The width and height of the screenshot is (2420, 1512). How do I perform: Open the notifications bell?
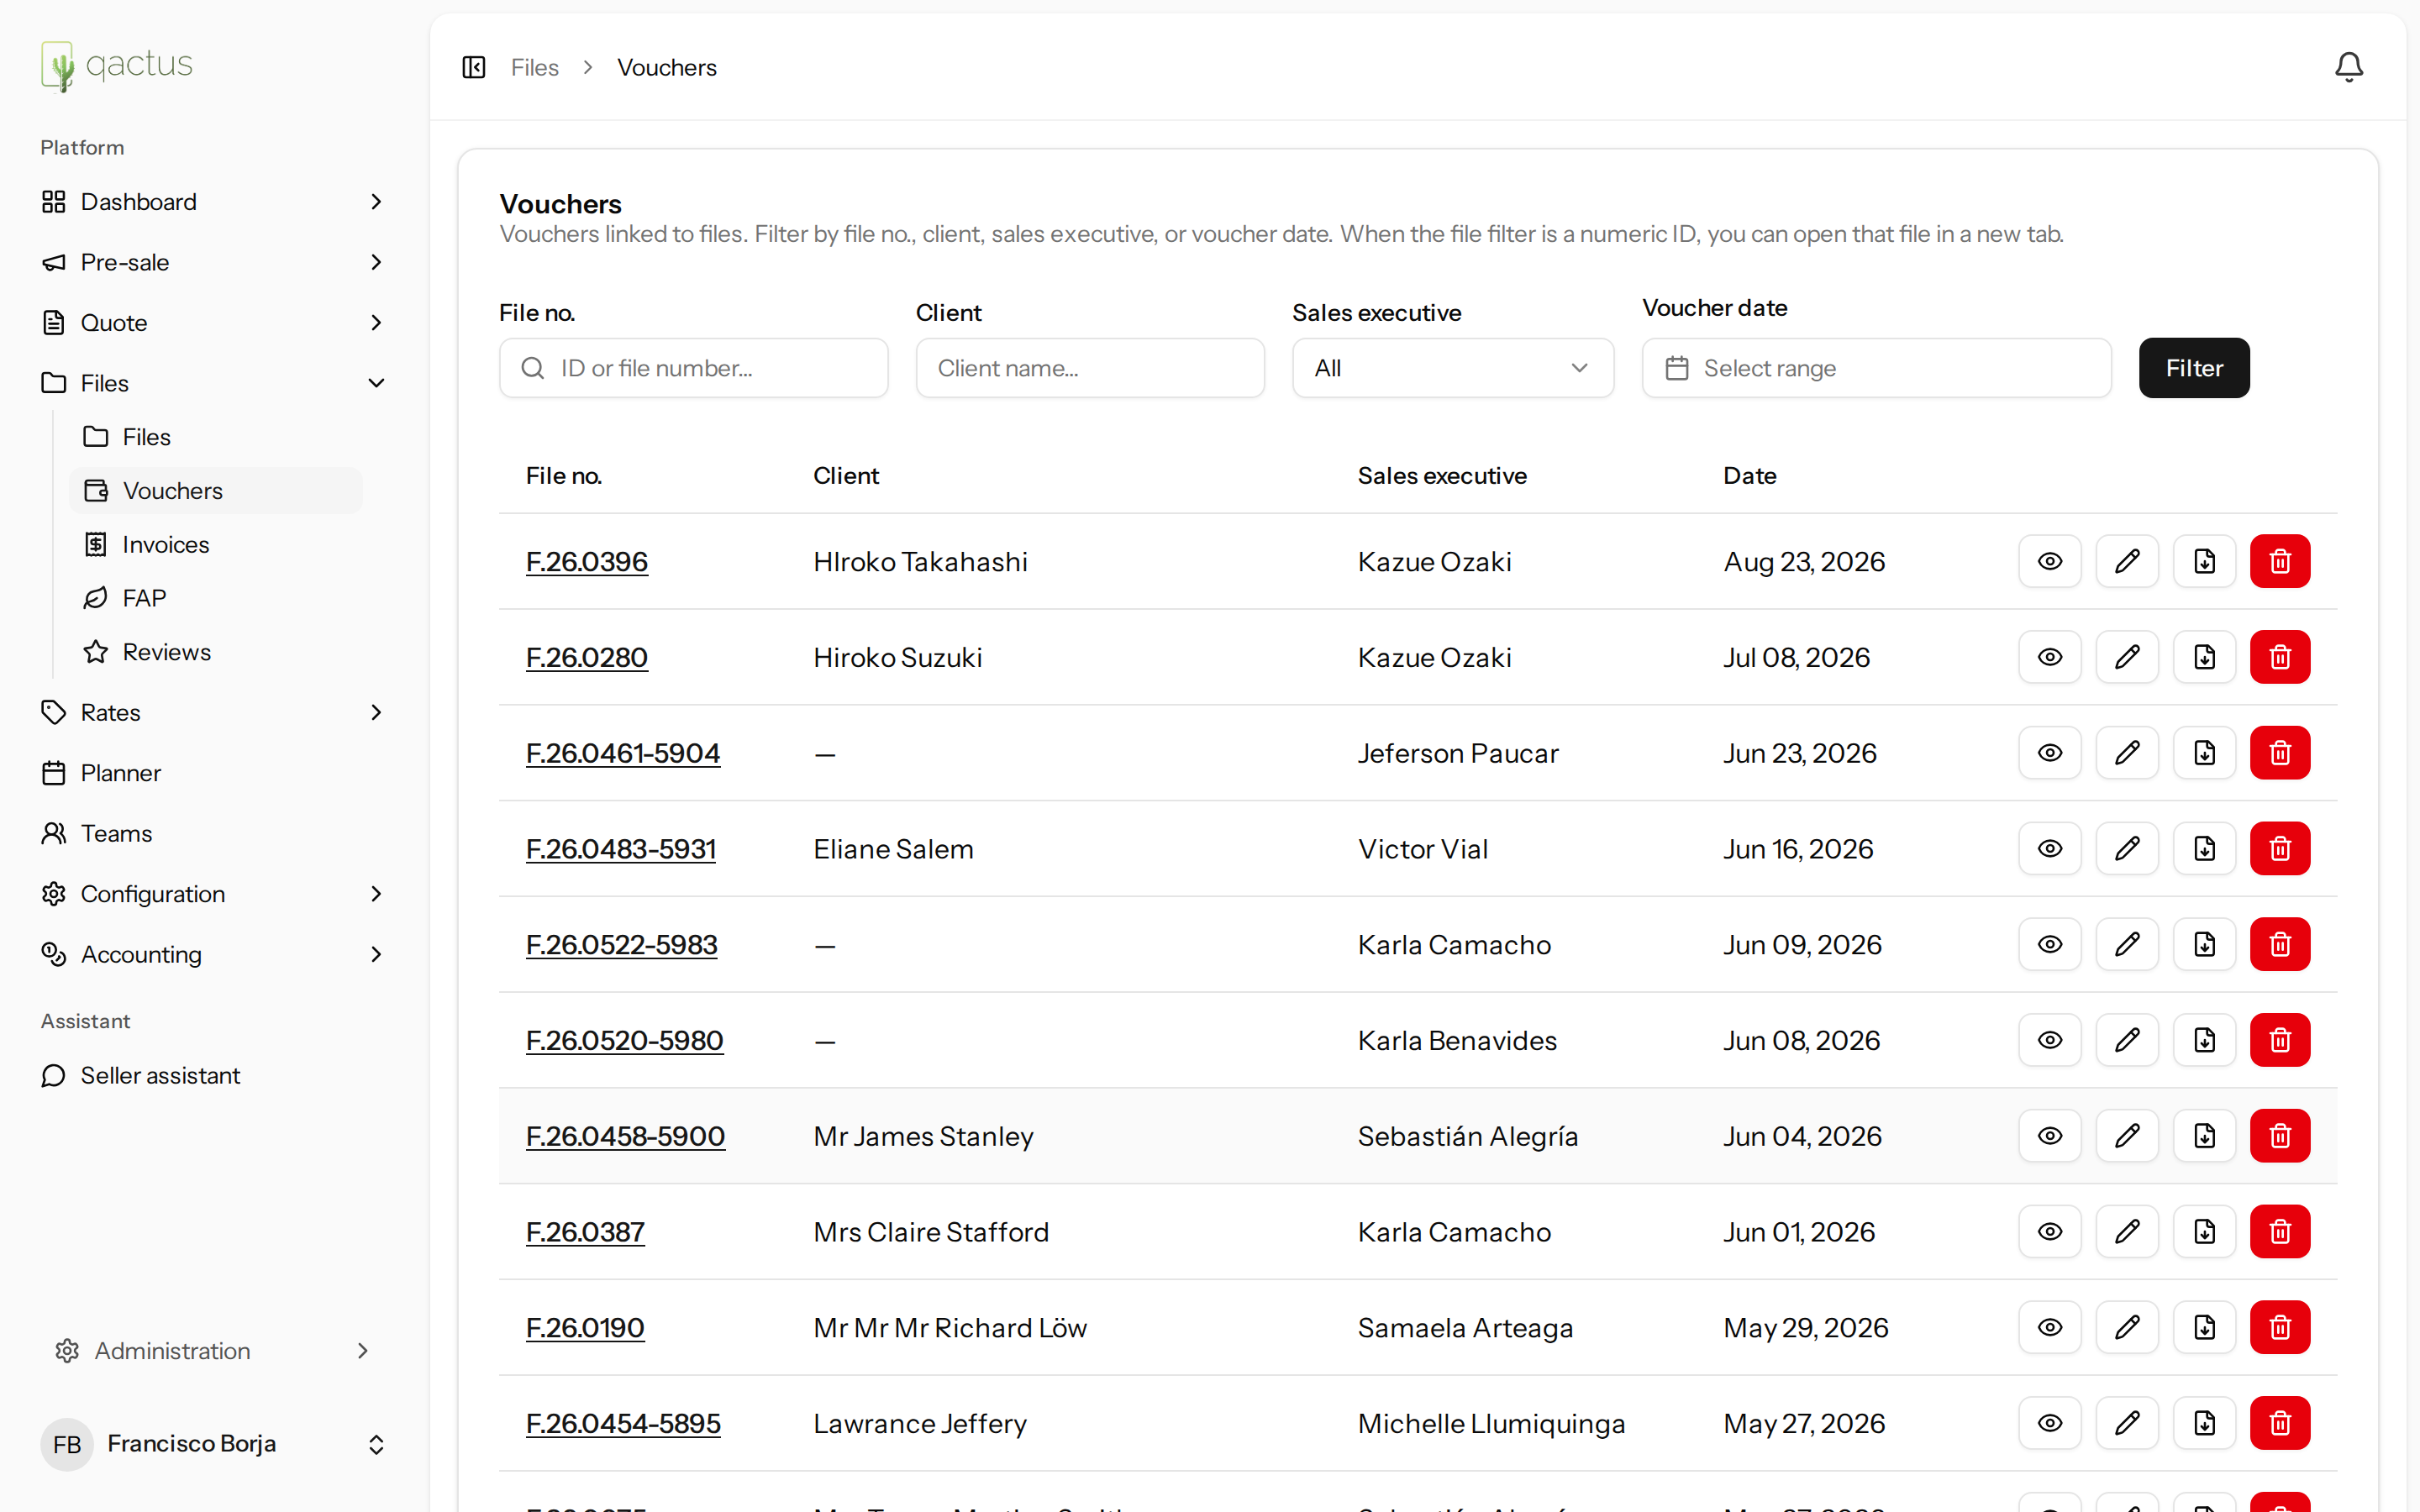[2349, 67]
